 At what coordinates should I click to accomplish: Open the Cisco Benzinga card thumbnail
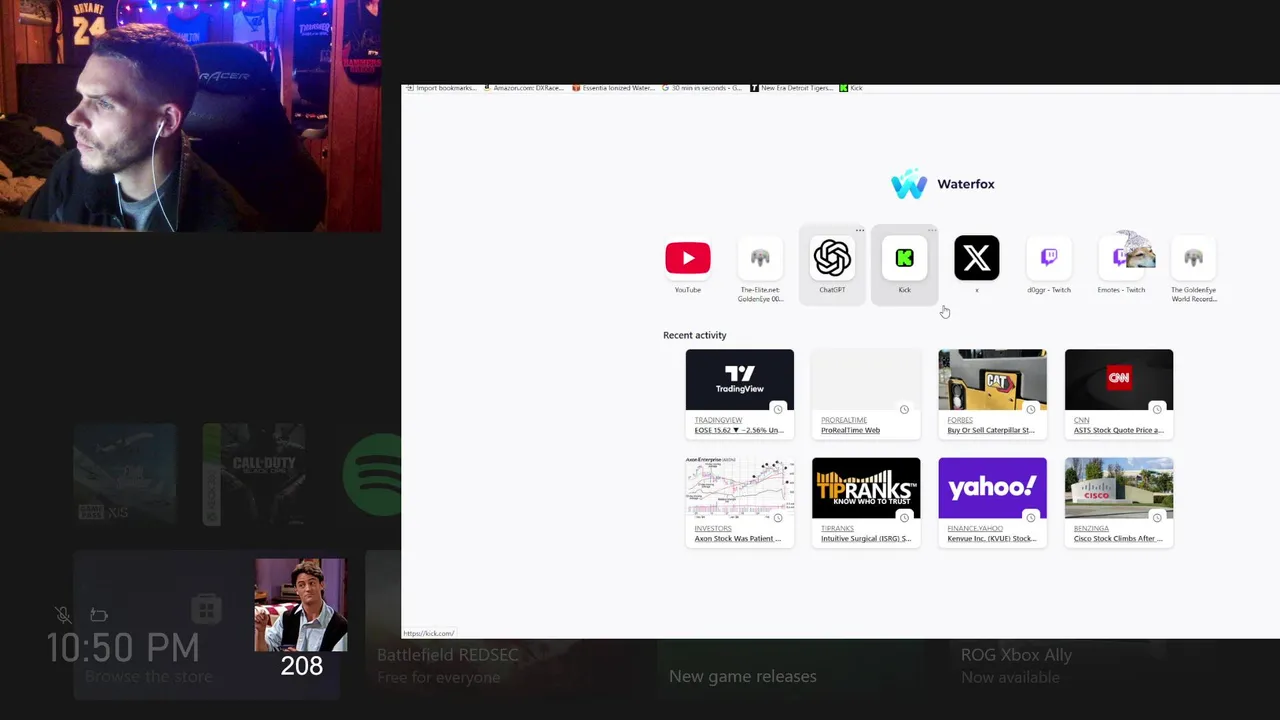1119,488
